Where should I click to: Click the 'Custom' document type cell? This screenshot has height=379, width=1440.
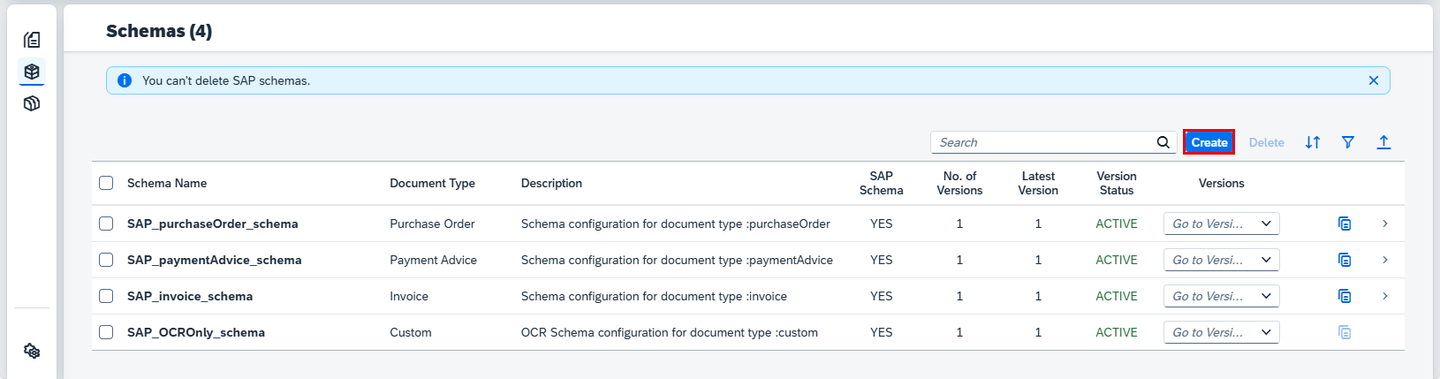[411, 332]
